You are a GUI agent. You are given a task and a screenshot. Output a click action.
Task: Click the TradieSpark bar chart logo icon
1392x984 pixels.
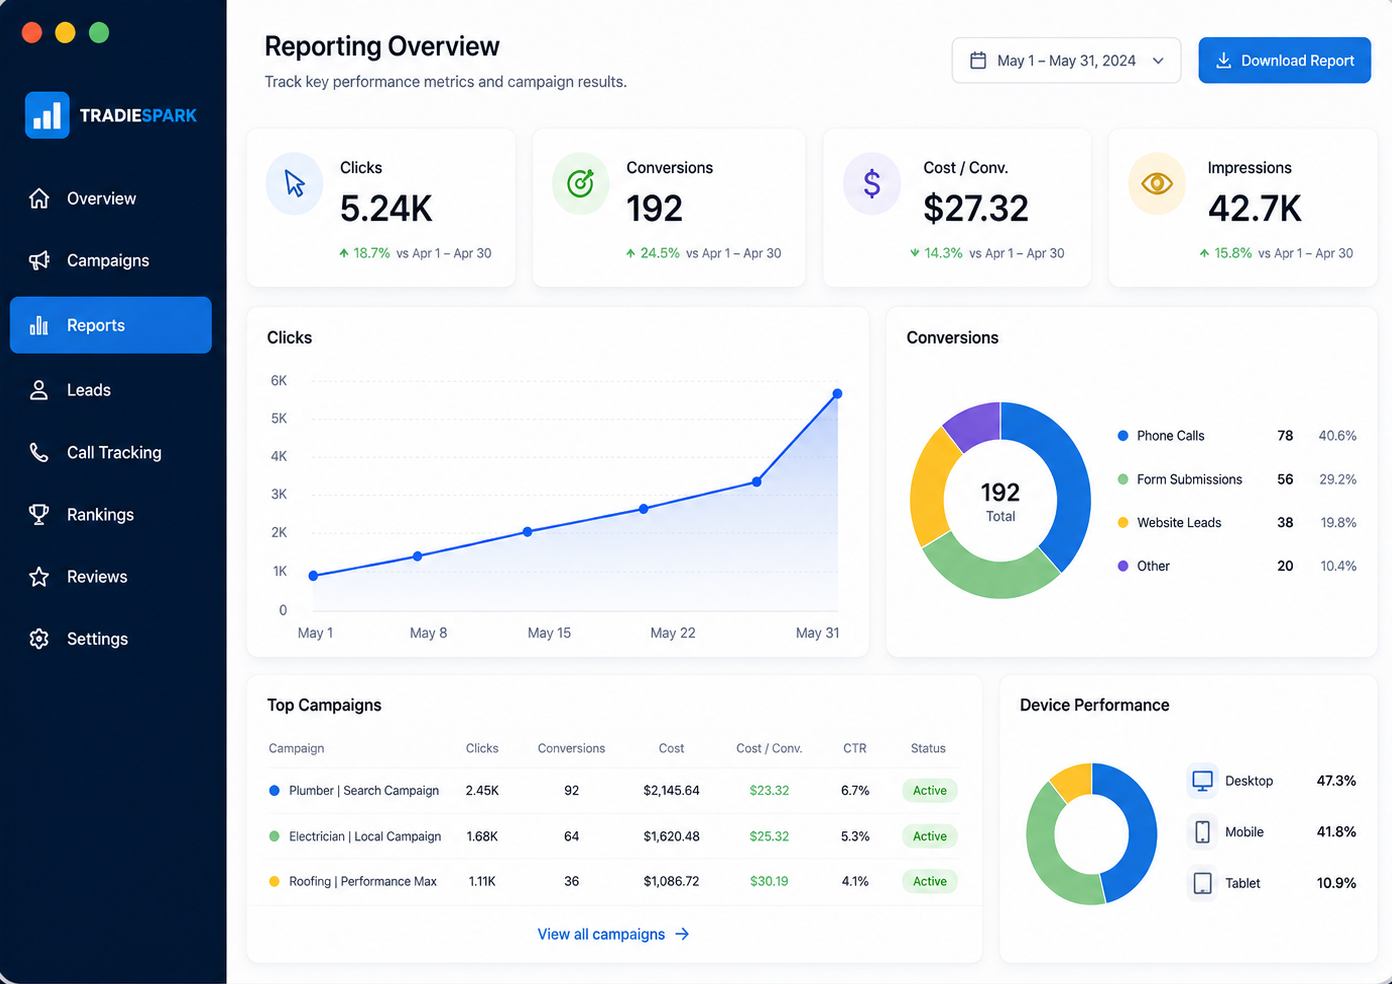point(47,115)
